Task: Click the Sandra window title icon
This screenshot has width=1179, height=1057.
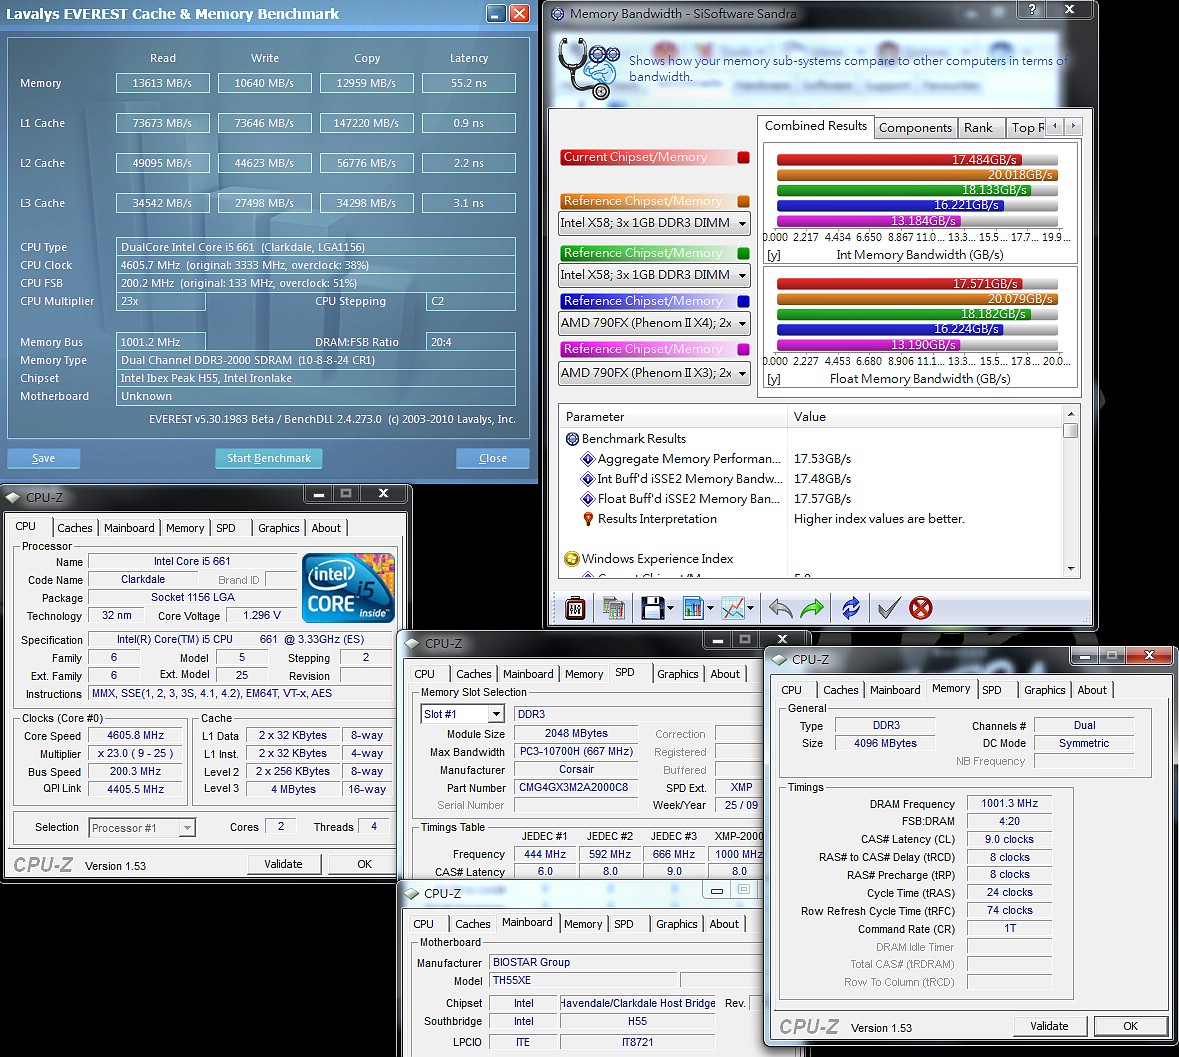Action: coord(557,14)
